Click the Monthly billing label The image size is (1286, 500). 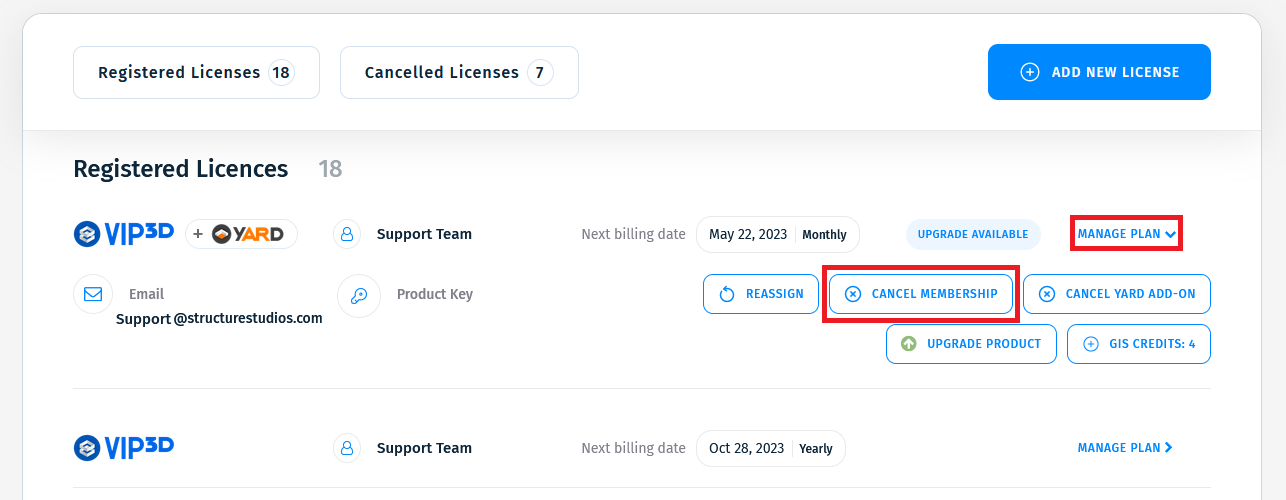point(824,235)
